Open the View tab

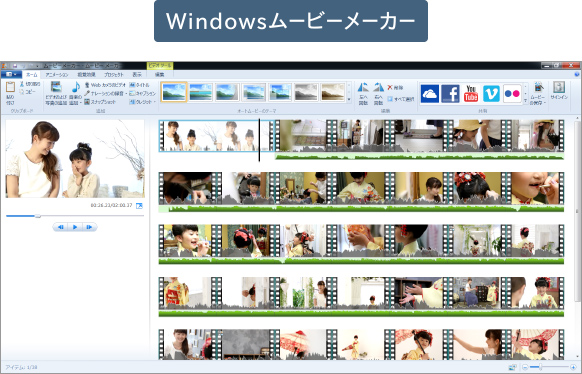[x=137, y=75]
